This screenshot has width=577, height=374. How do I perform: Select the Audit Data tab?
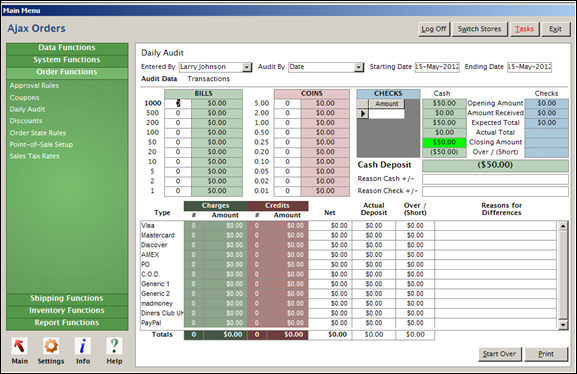[159, 79]
